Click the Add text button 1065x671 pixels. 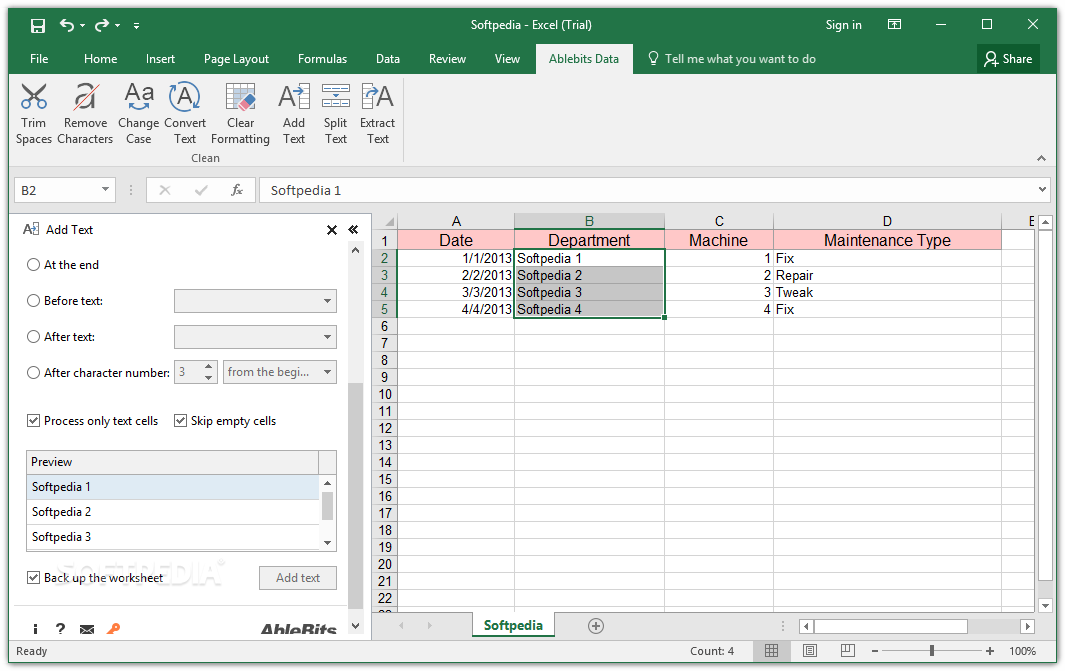297,578
